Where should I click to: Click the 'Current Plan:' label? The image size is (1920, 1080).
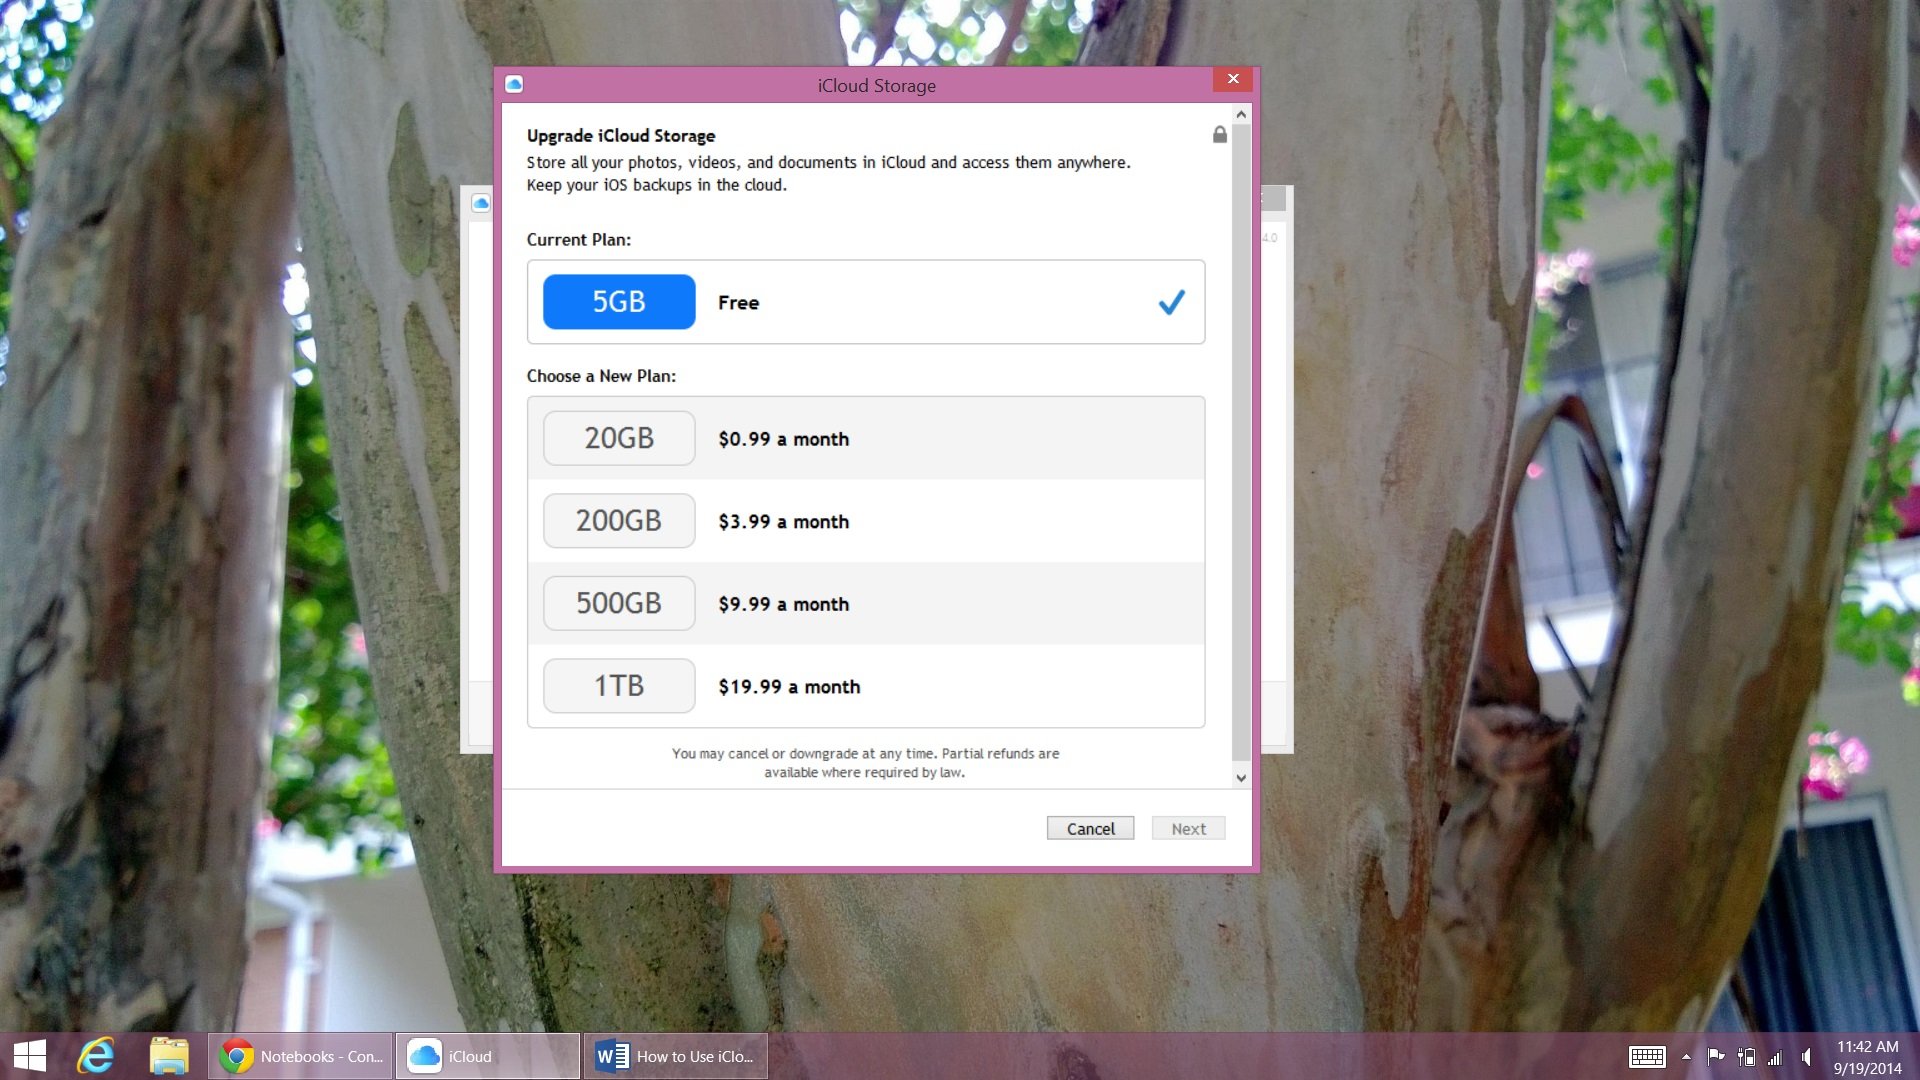579,240
